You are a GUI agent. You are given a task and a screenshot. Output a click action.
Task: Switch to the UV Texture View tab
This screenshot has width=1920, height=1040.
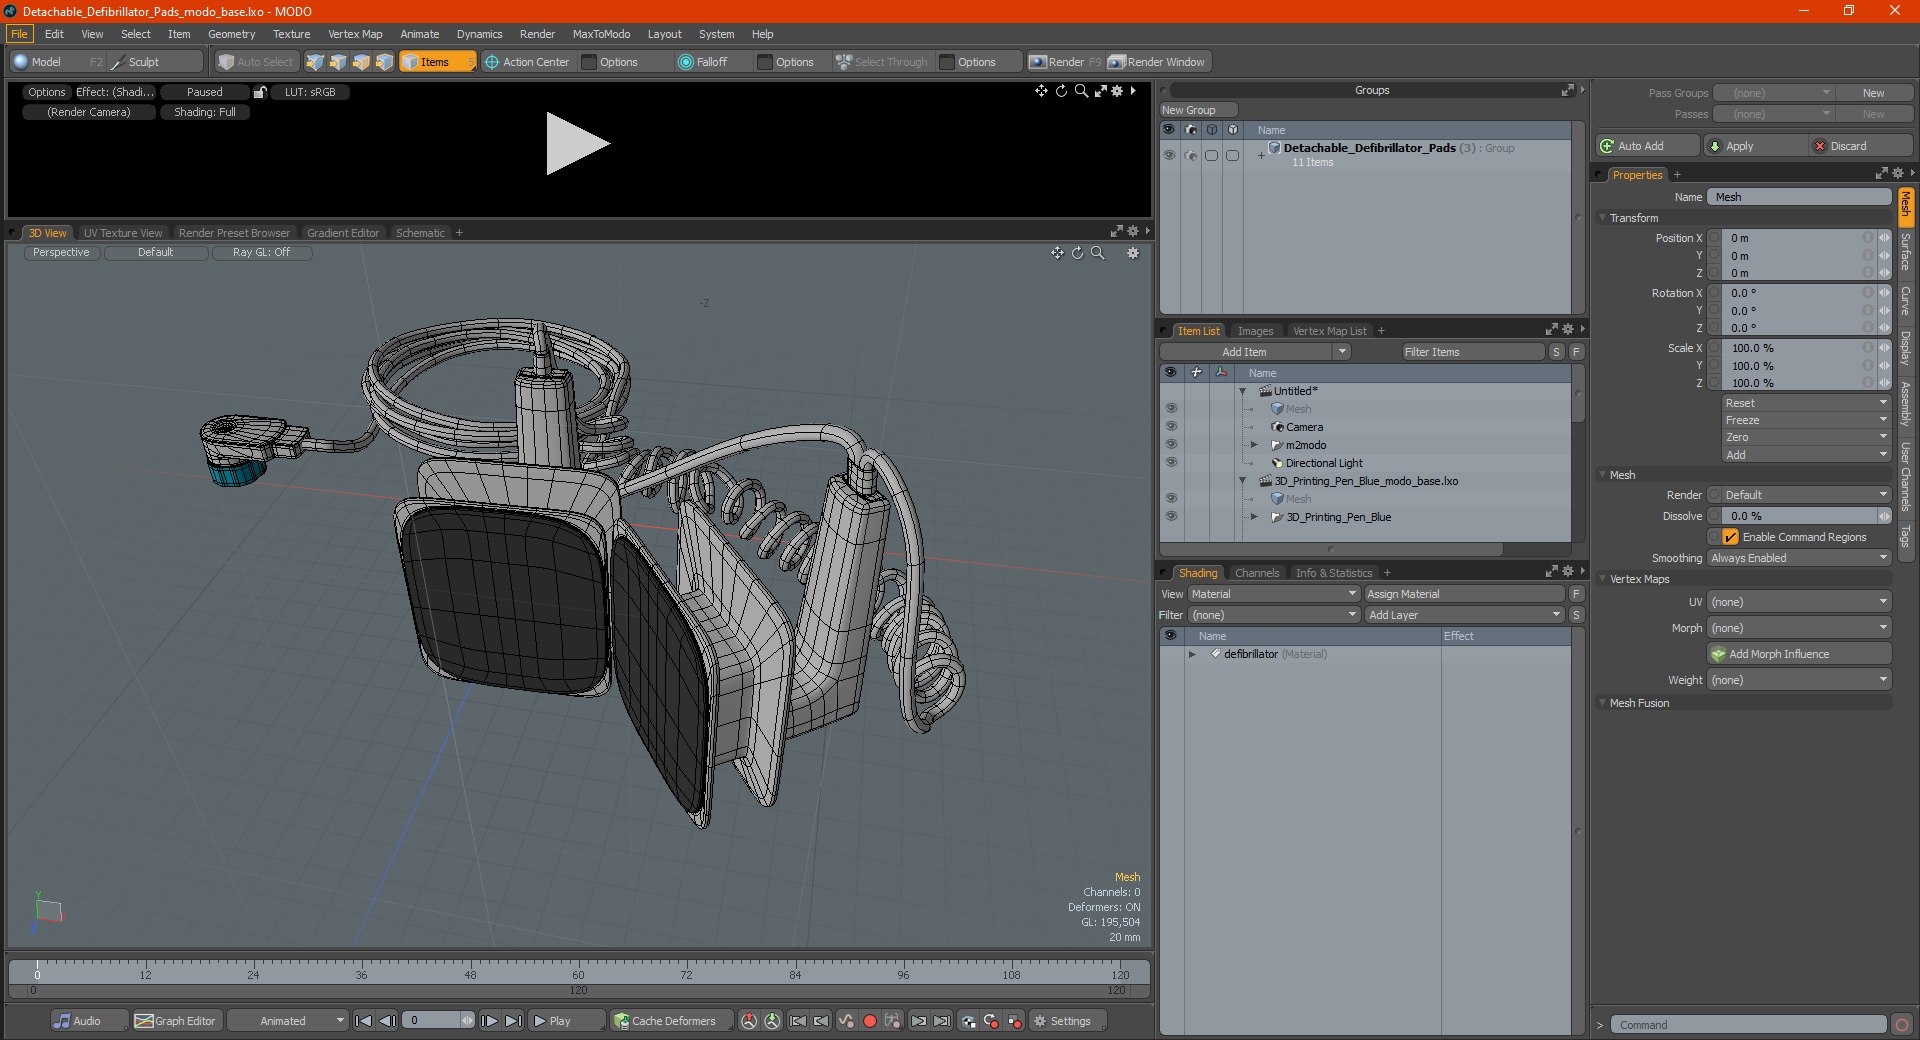pyautogui.click(x=122, y=233)
